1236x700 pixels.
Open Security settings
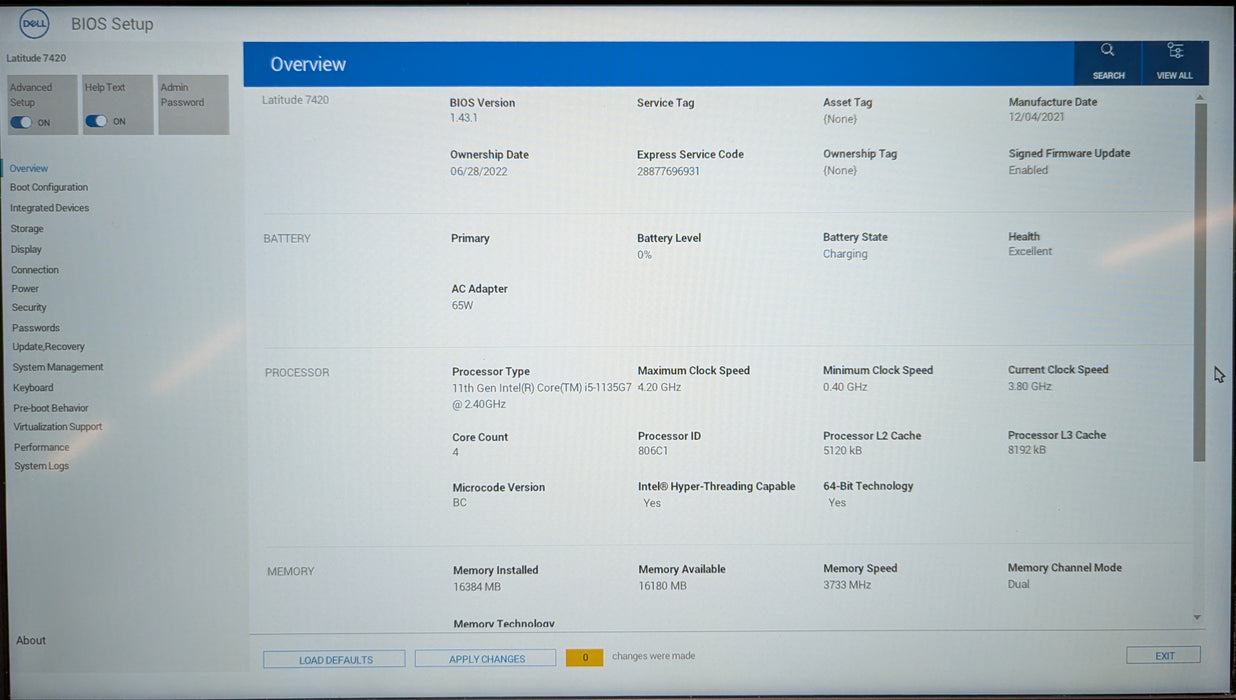(x=29, y=308)
